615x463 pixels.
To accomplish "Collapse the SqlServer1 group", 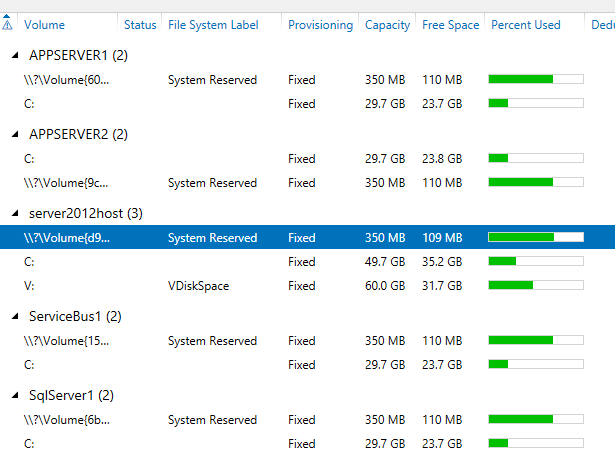I will coord(15,395).
